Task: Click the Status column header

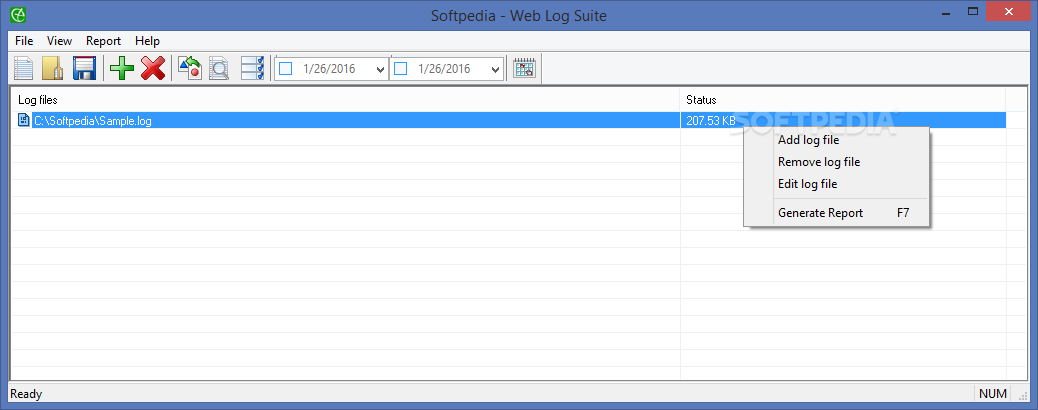Action: click(x=843, y=100)
